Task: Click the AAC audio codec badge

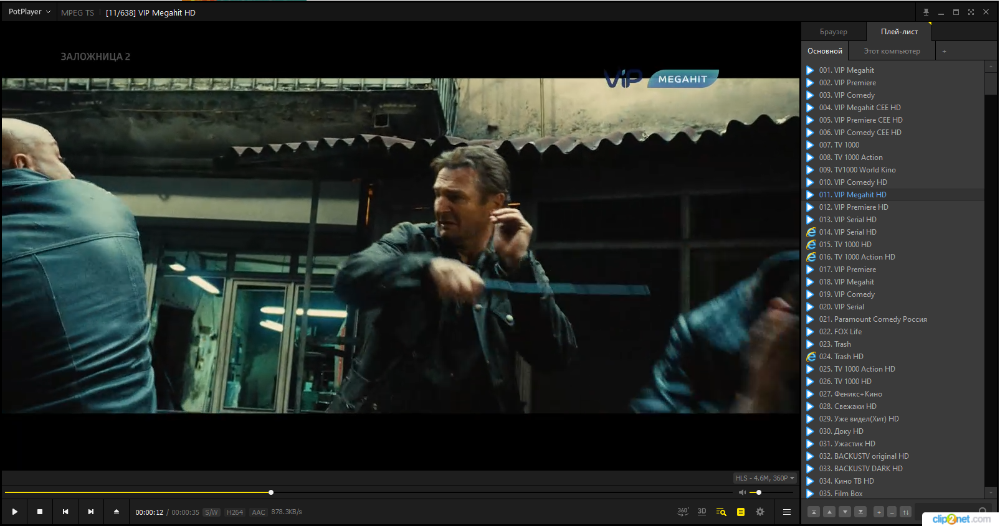Action: pos(258,512)
